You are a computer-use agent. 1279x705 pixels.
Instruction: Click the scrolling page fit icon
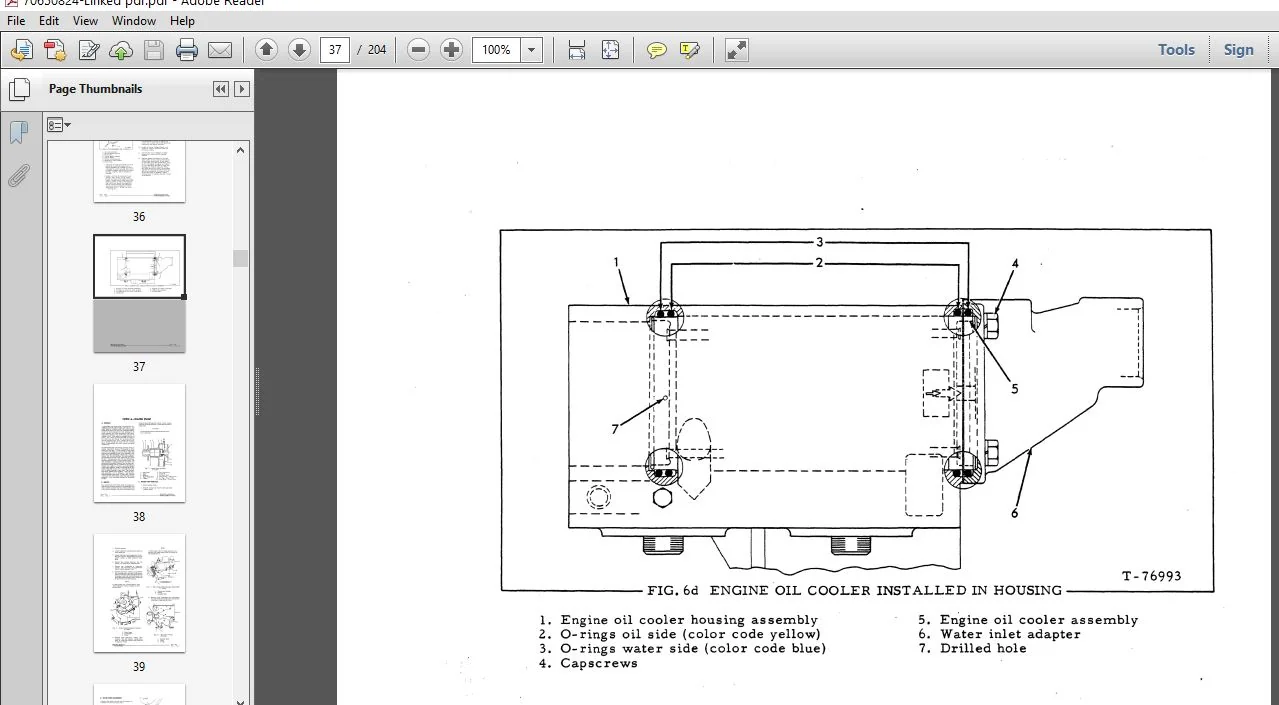coord(576,50)
